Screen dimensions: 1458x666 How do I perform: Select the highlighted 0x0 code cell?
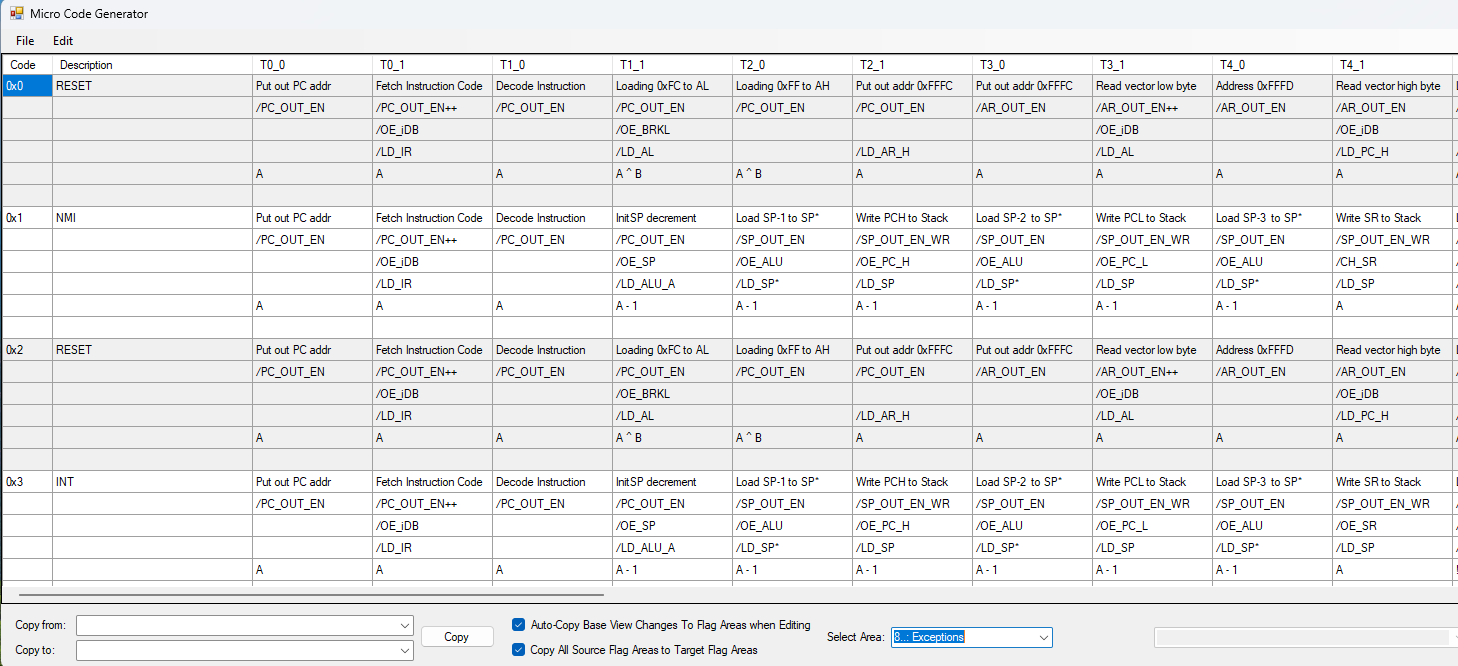[26, 86]
